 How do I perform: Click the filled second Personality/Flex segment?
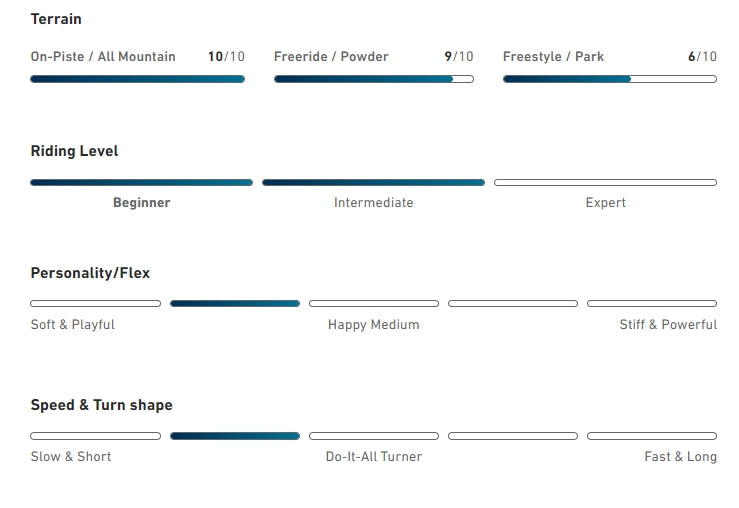point(235,303)
